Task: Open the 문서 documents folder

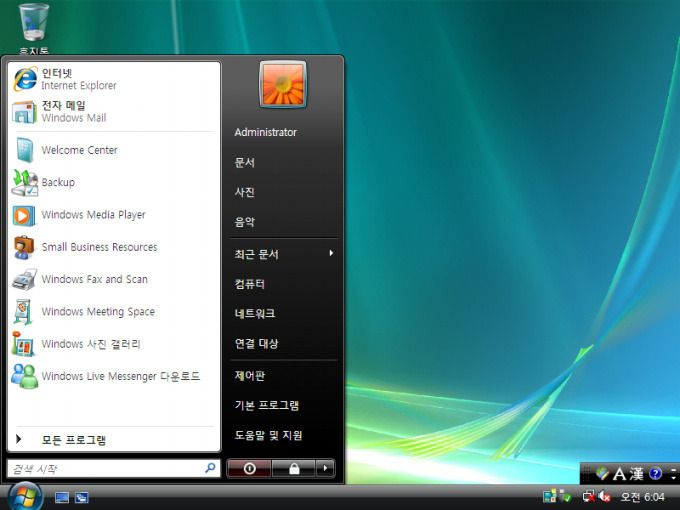Action: [245, 163]
